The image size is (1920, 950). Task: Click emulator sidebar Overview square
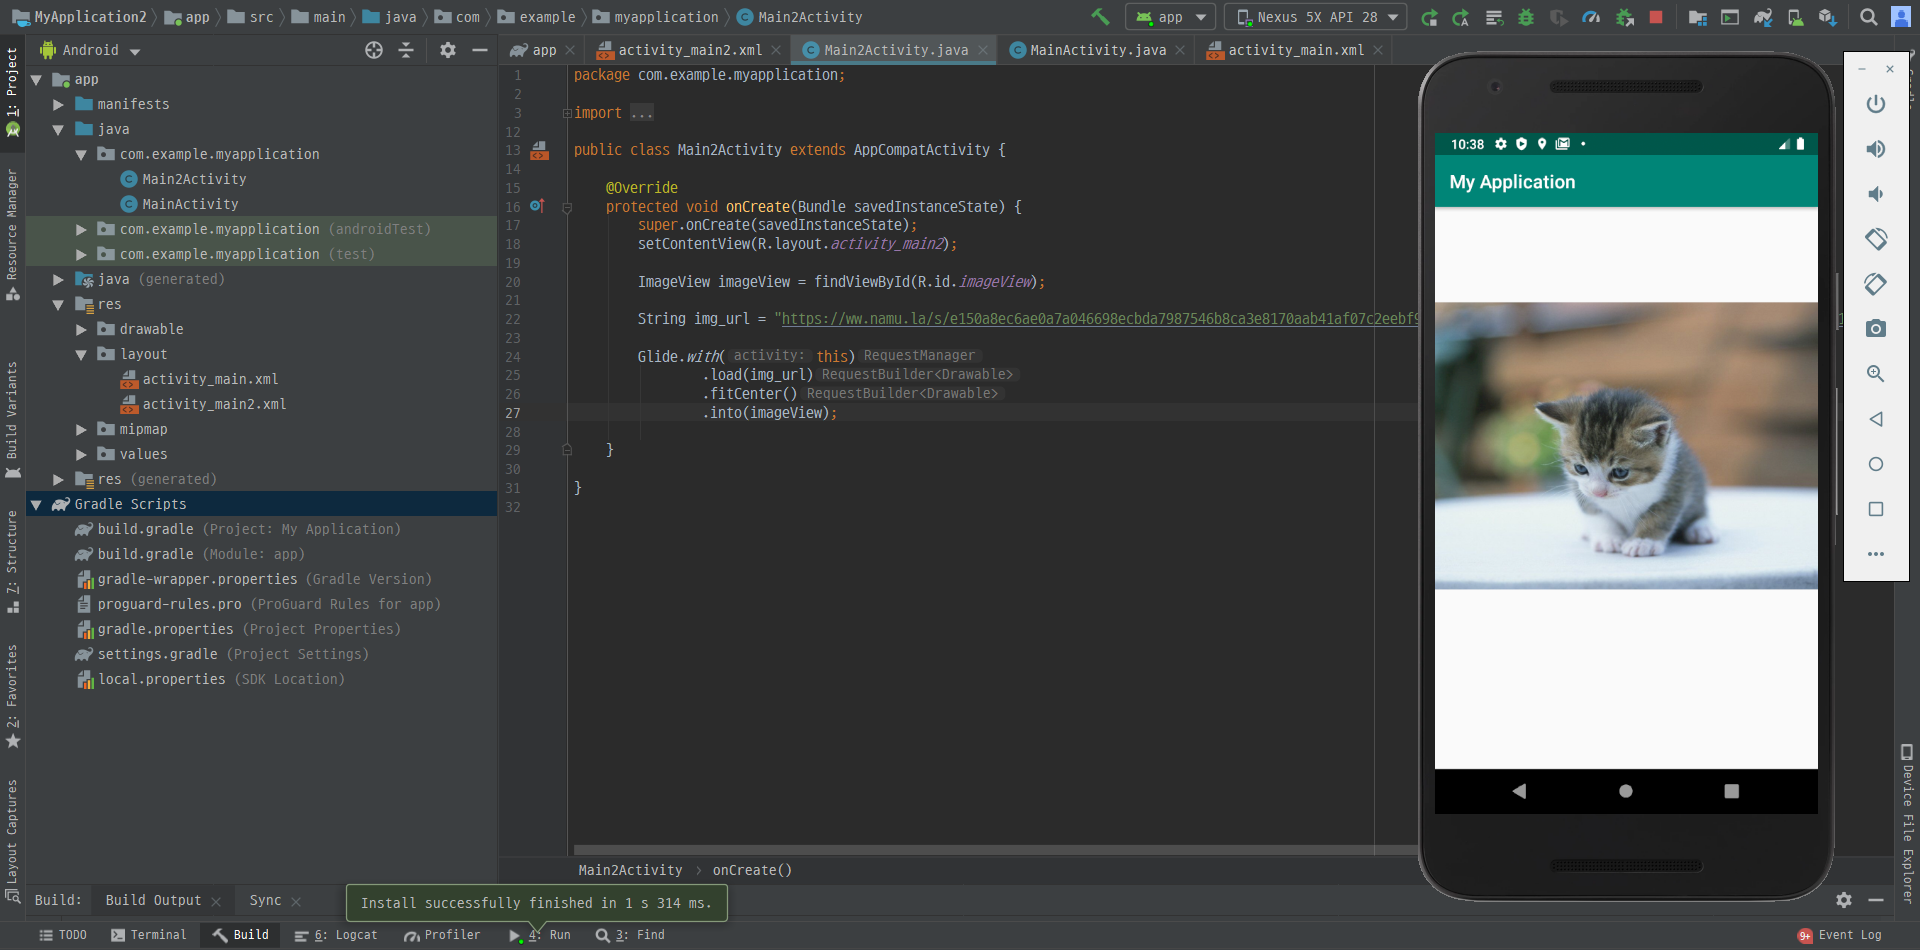[1876, 509]
